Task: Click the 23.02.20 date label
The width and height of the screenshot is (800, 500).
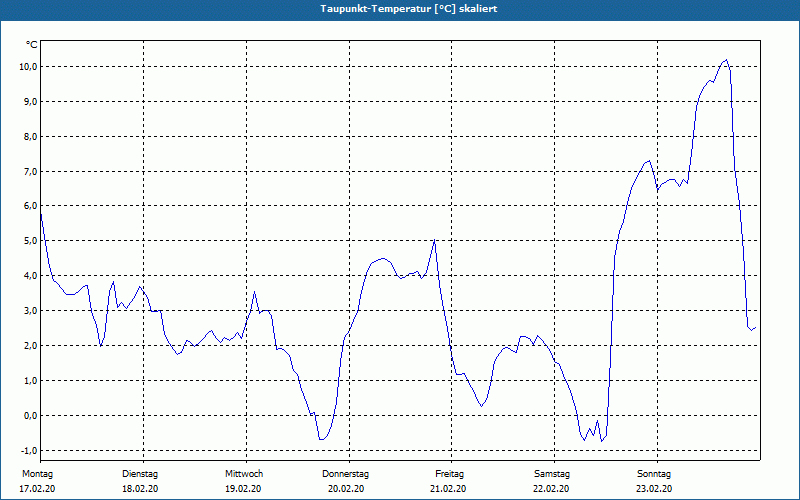Action: (x=654, y=489)
